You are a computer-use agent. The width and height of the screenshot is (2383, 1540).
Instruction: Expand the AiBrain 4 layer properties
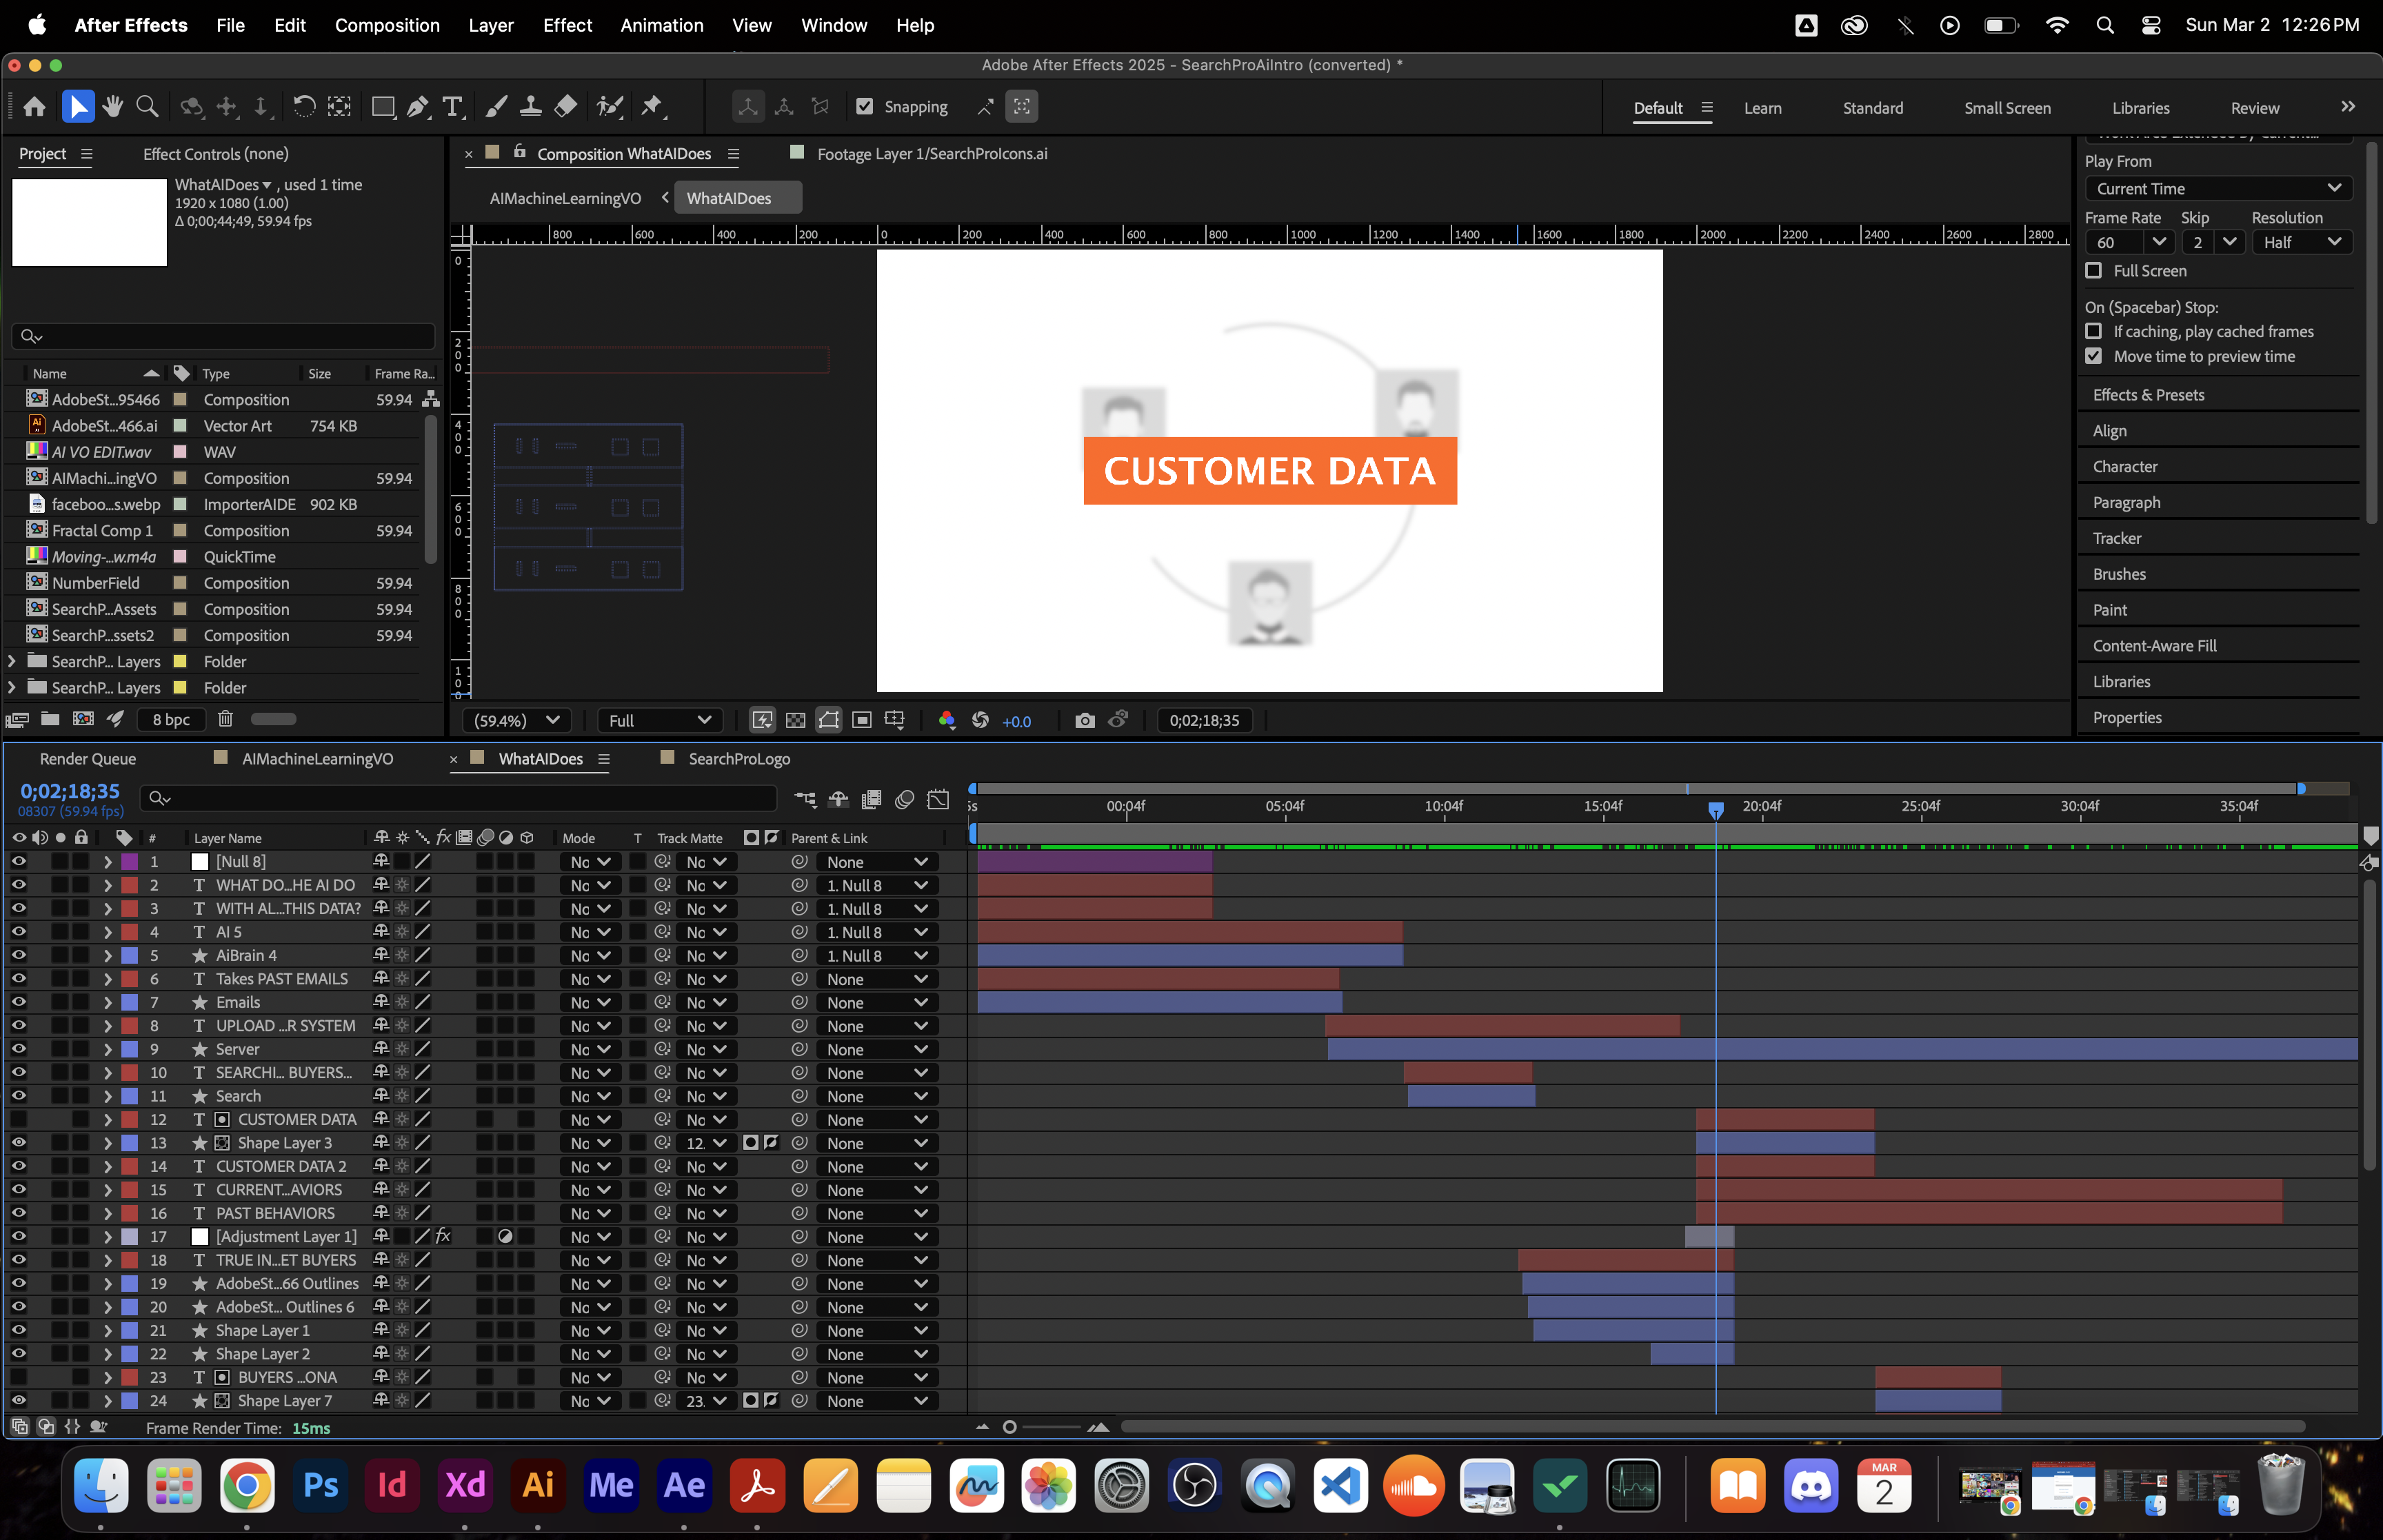click(107, 956)
